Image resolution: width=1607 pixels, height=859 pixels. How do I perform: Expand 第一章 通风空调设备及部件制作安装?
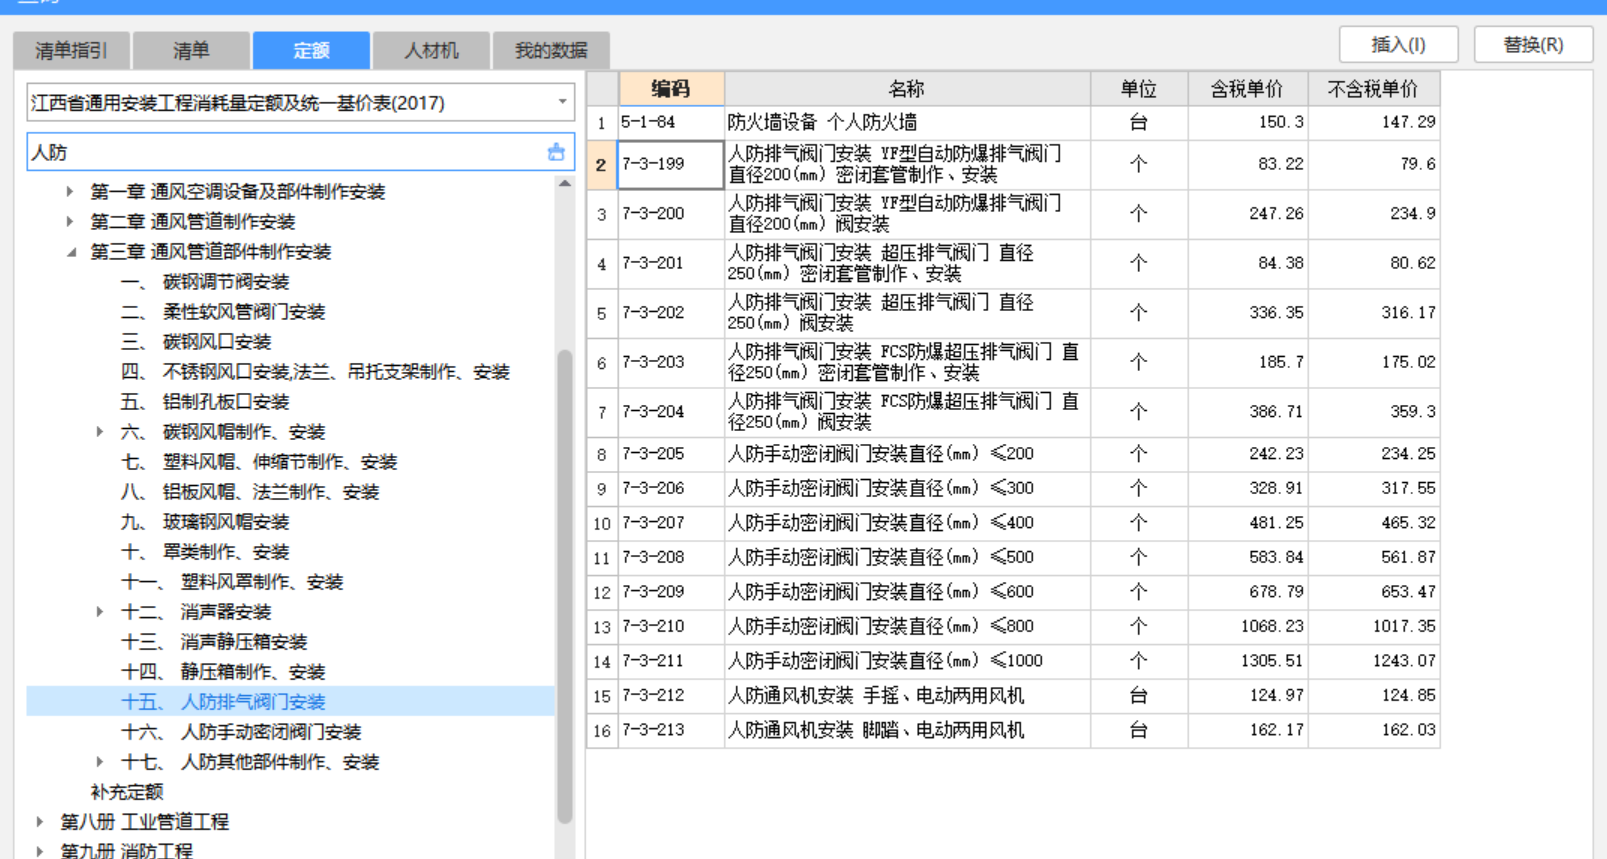(69, 191)
